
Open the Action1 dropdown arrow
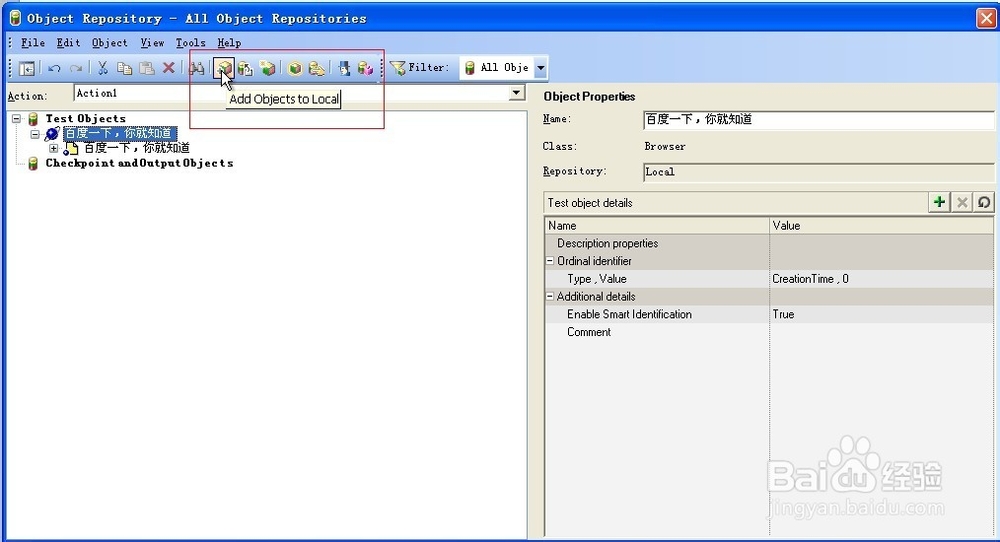[x=517, y=93]
